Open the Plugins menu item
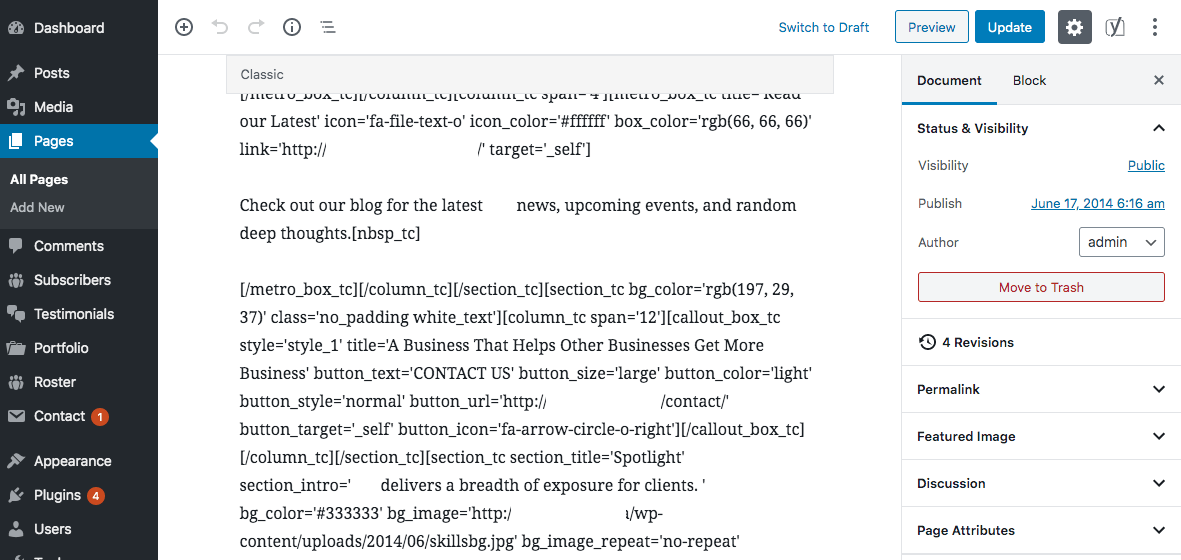The image size is (1181, 560). tap(57, 495)
